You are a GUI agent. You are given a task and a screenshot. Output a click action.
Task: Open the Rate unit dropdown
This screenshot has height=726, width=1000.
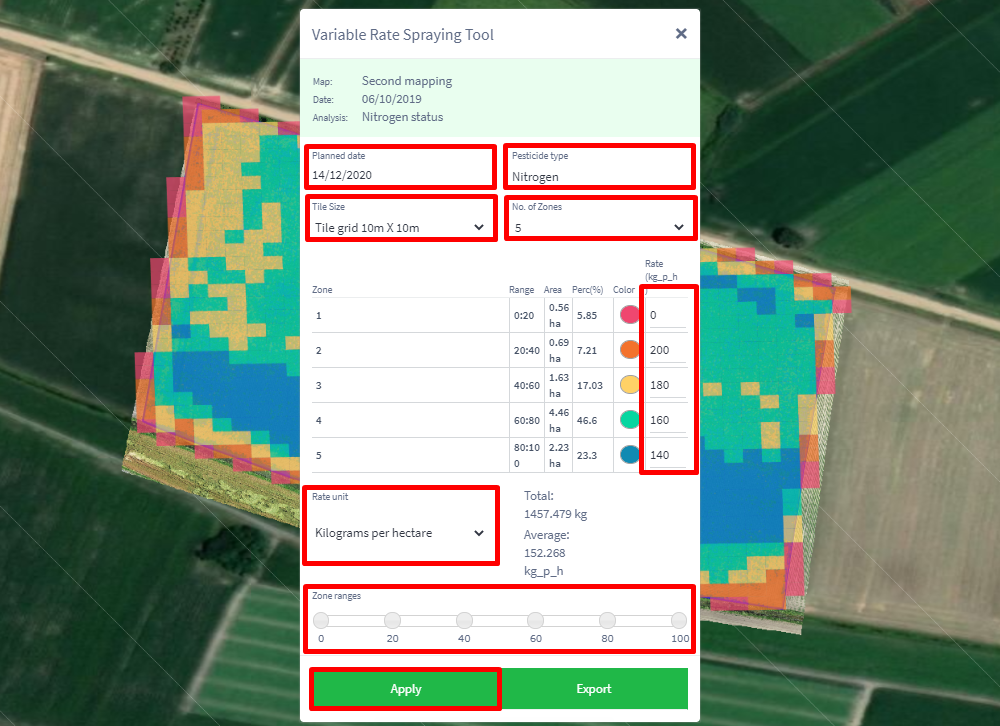click(401, 526)
